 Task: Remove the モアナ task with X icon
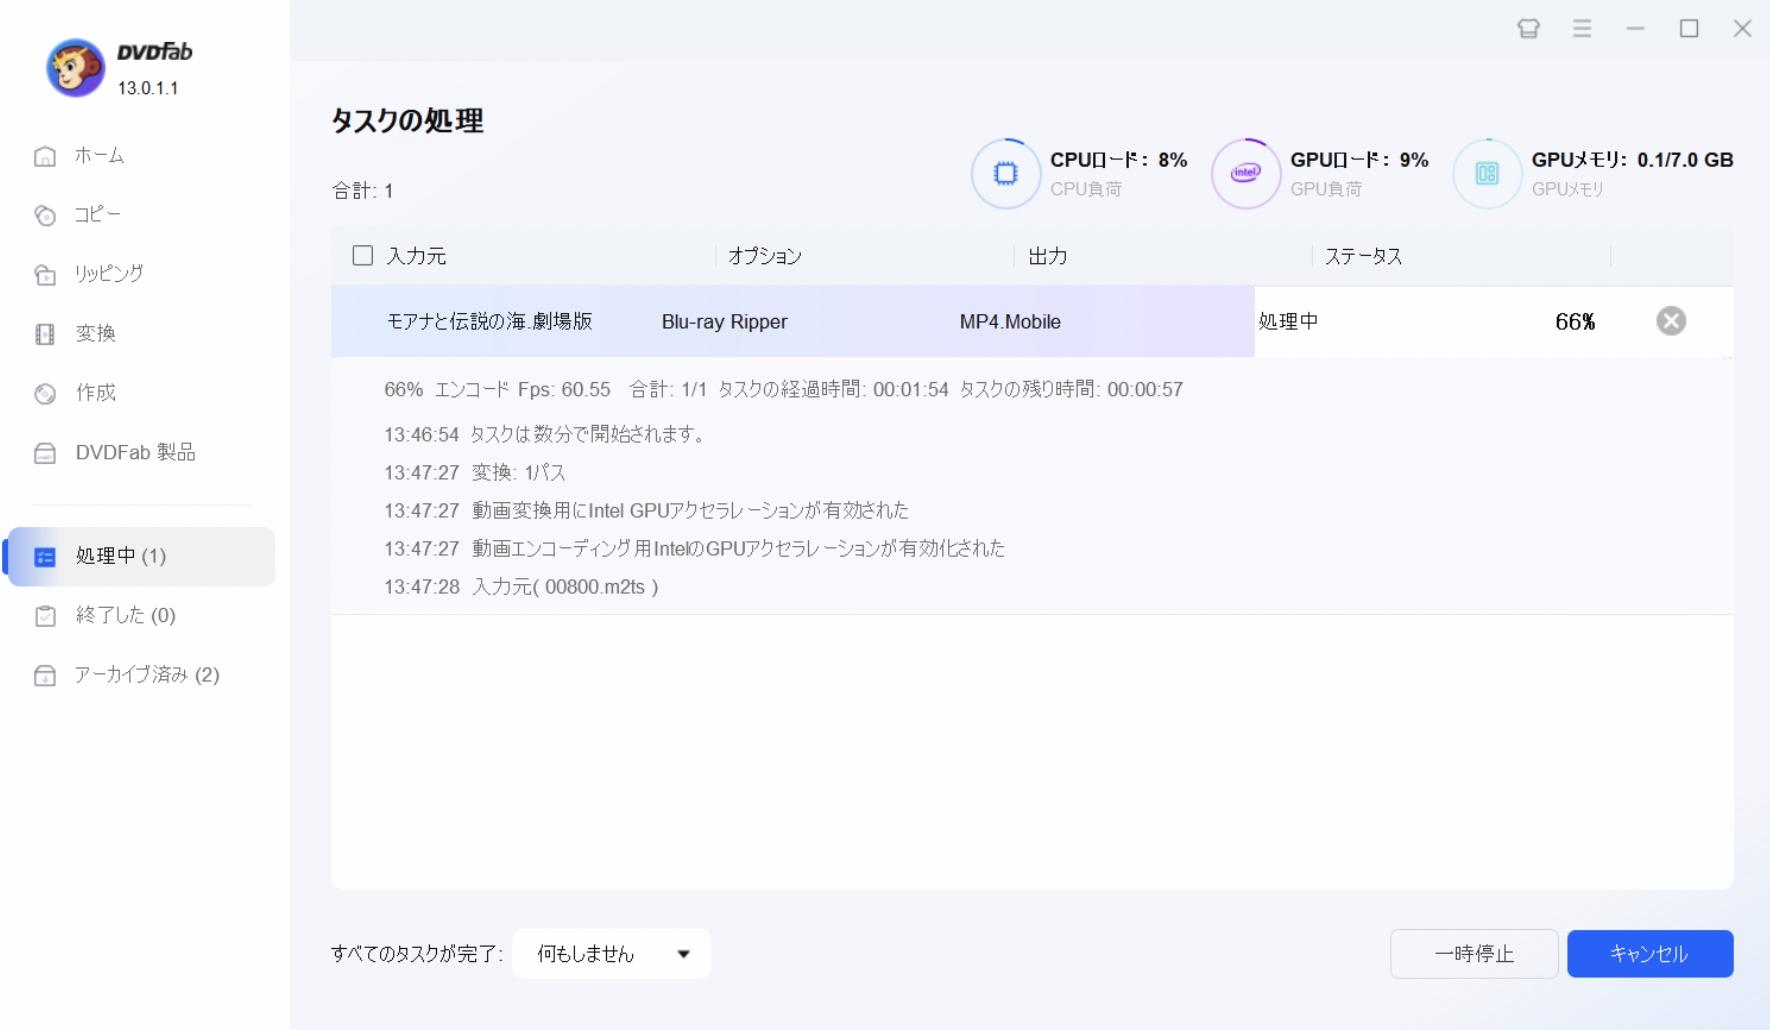point(1671,321)
